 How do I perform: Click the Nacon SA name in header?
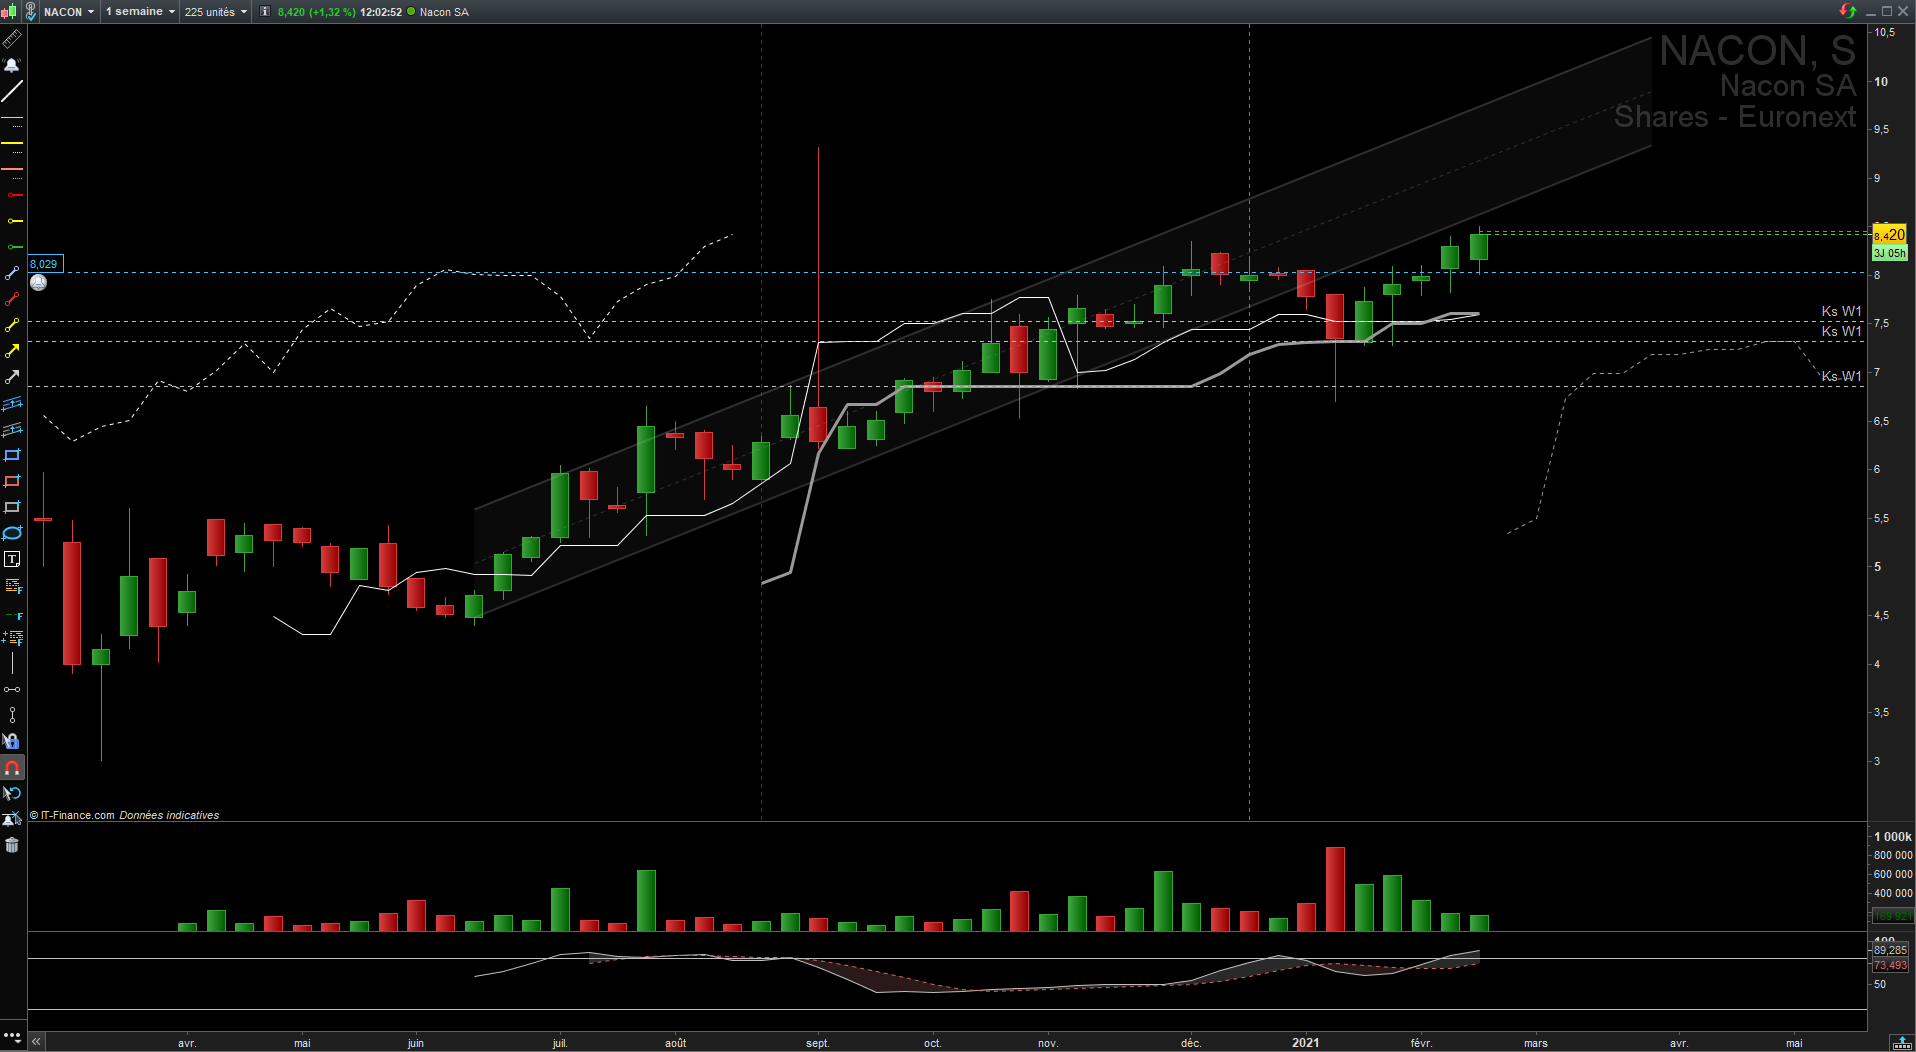click(x=444, y=12)
